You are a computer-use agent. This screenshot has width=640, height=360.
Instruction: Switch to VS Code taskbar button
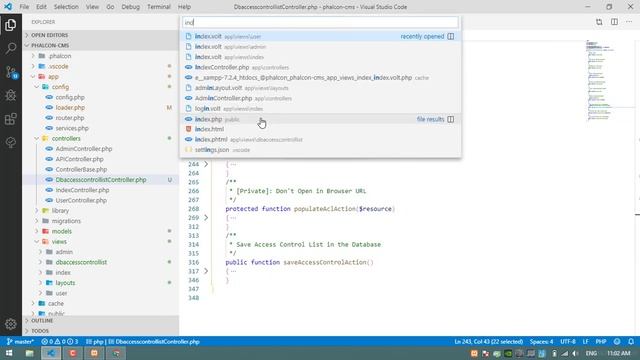[51, 353]
